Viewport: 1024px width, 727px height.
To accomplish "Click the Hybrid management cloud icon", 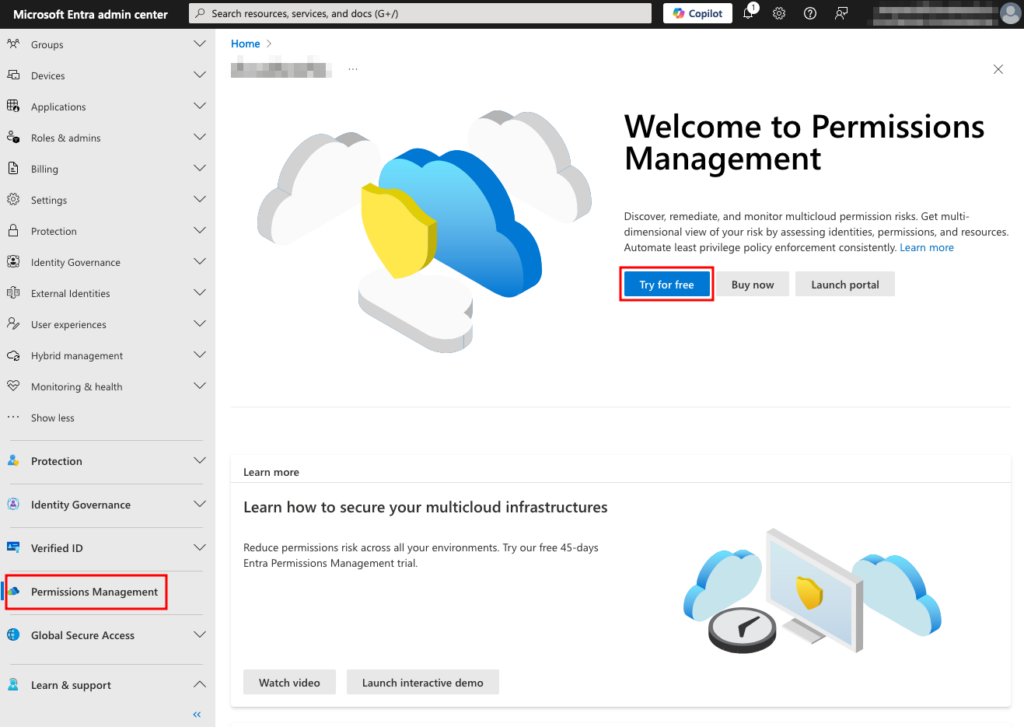I will click(x=13, y=355).
